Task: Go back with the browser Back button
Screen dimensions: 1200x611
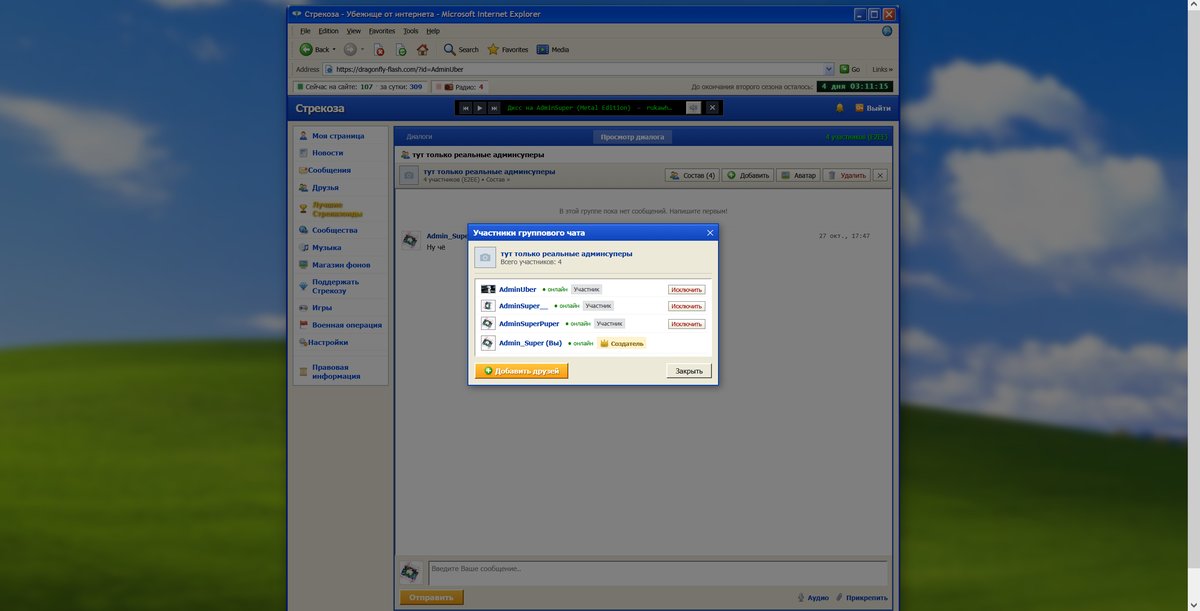Action: pyautogui.click(x=315, y=49)
